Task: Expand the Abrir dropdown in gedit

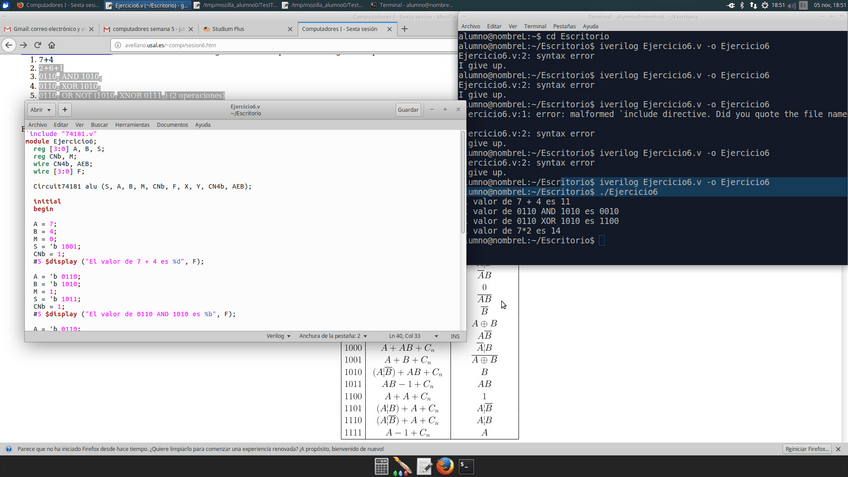Action: coord(40,109)
